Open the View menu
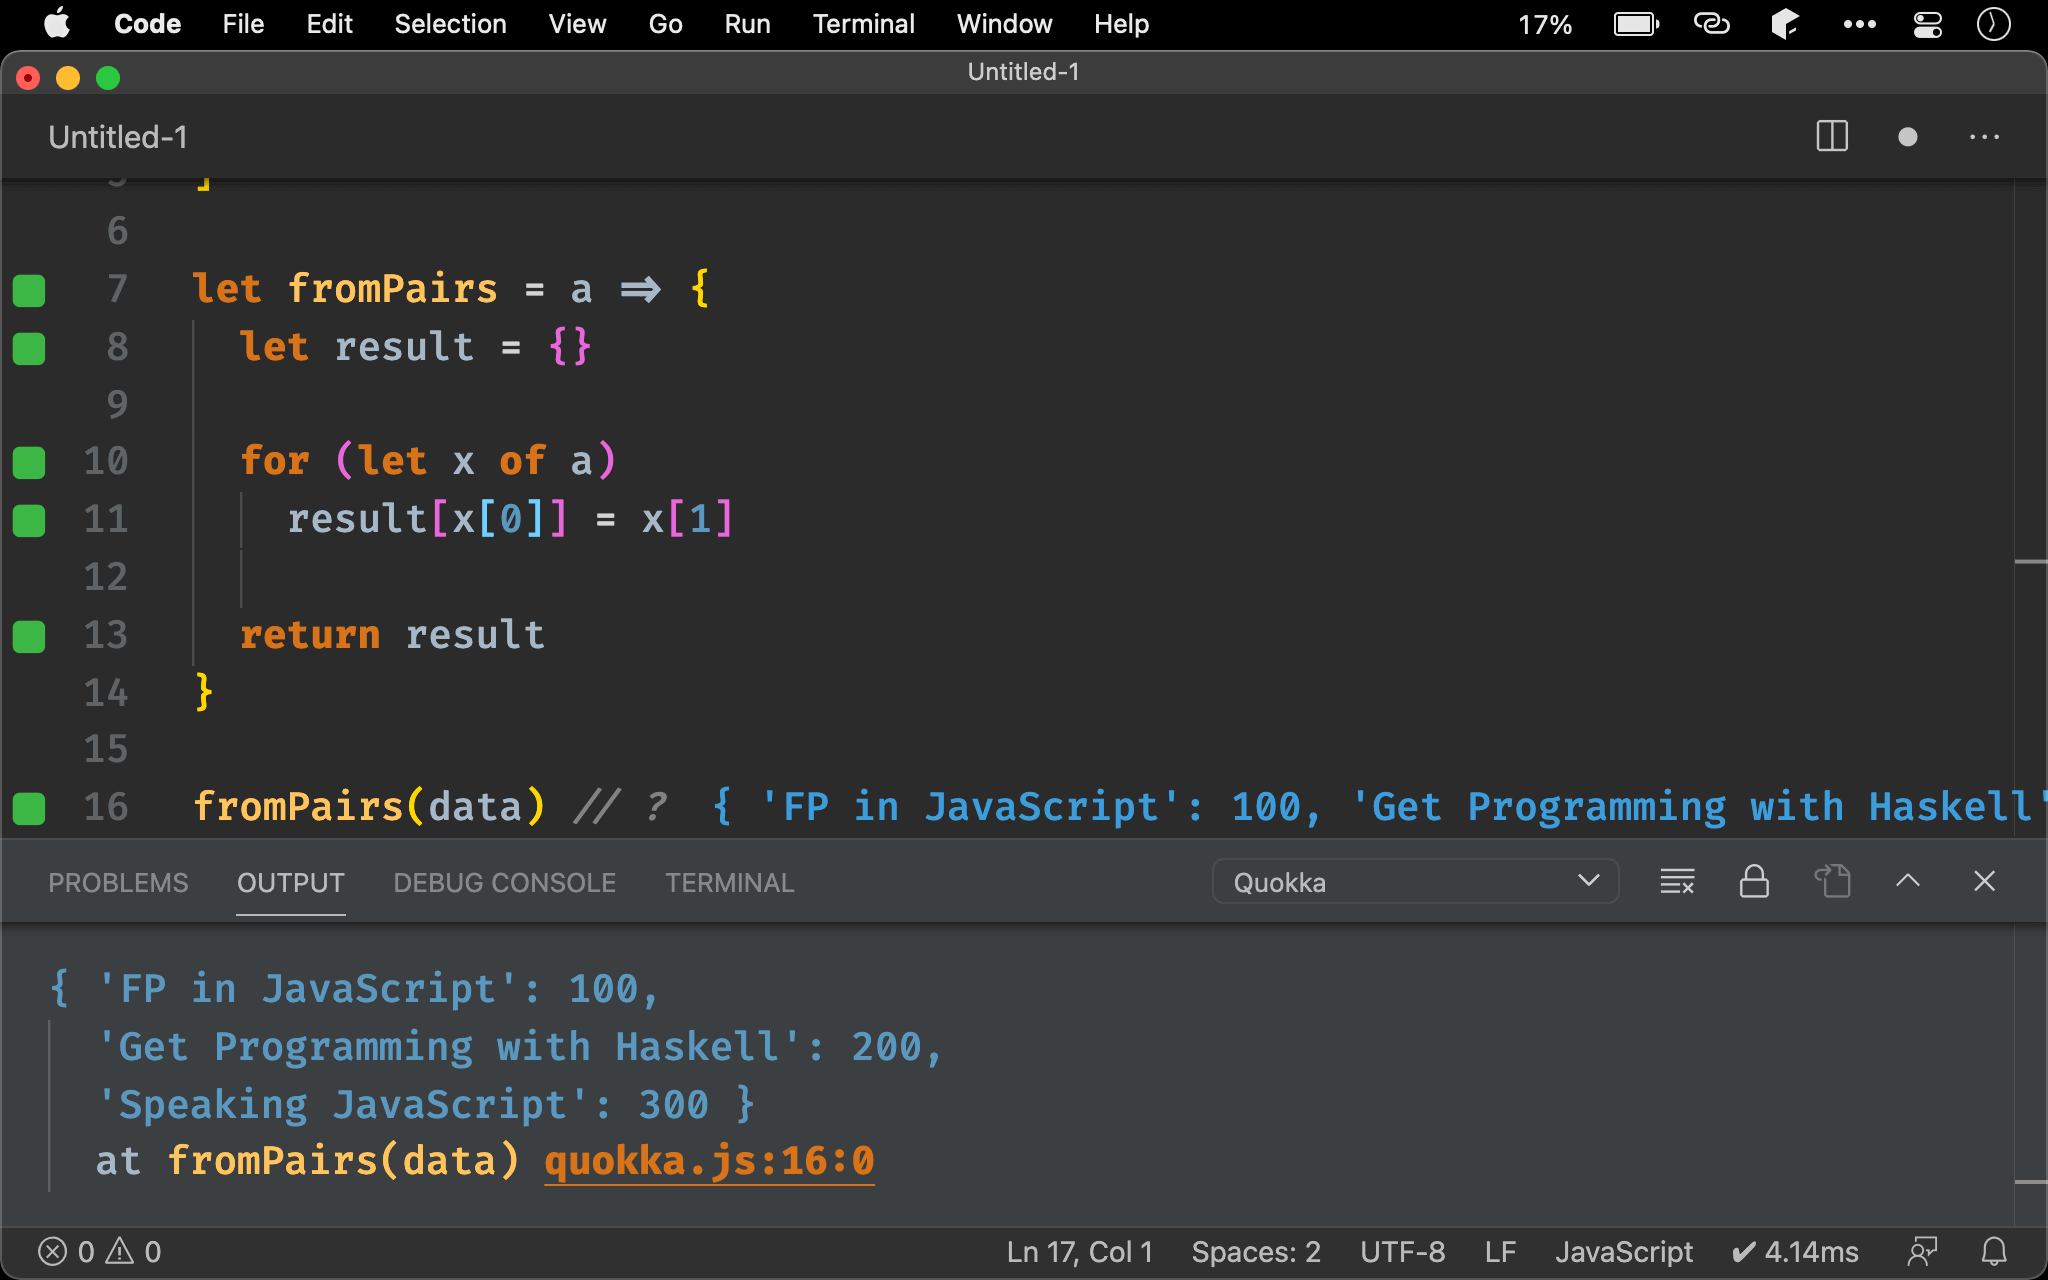Viewport: 2048px width, 1280px height. (x=577, y=24)
